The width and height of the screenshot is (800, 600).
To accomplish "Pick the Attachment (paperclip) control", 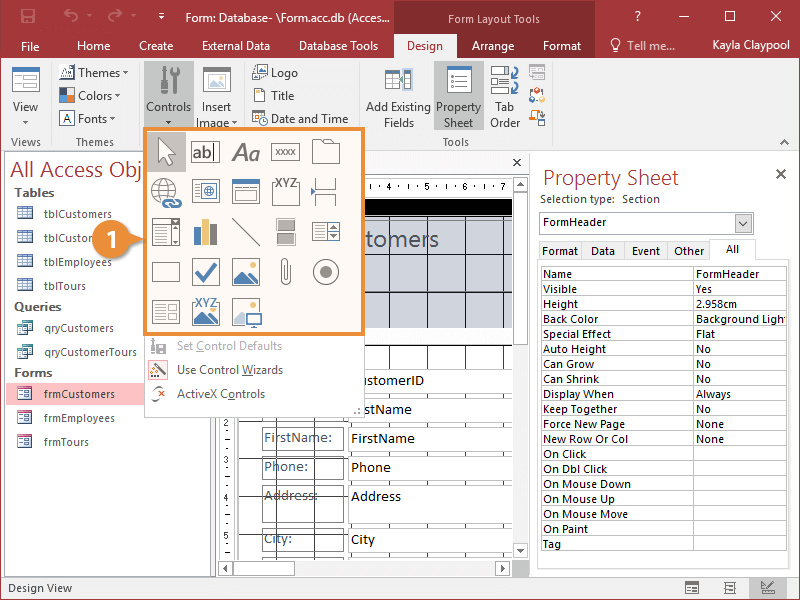I will pyautogui.click(x=285, y=270).
